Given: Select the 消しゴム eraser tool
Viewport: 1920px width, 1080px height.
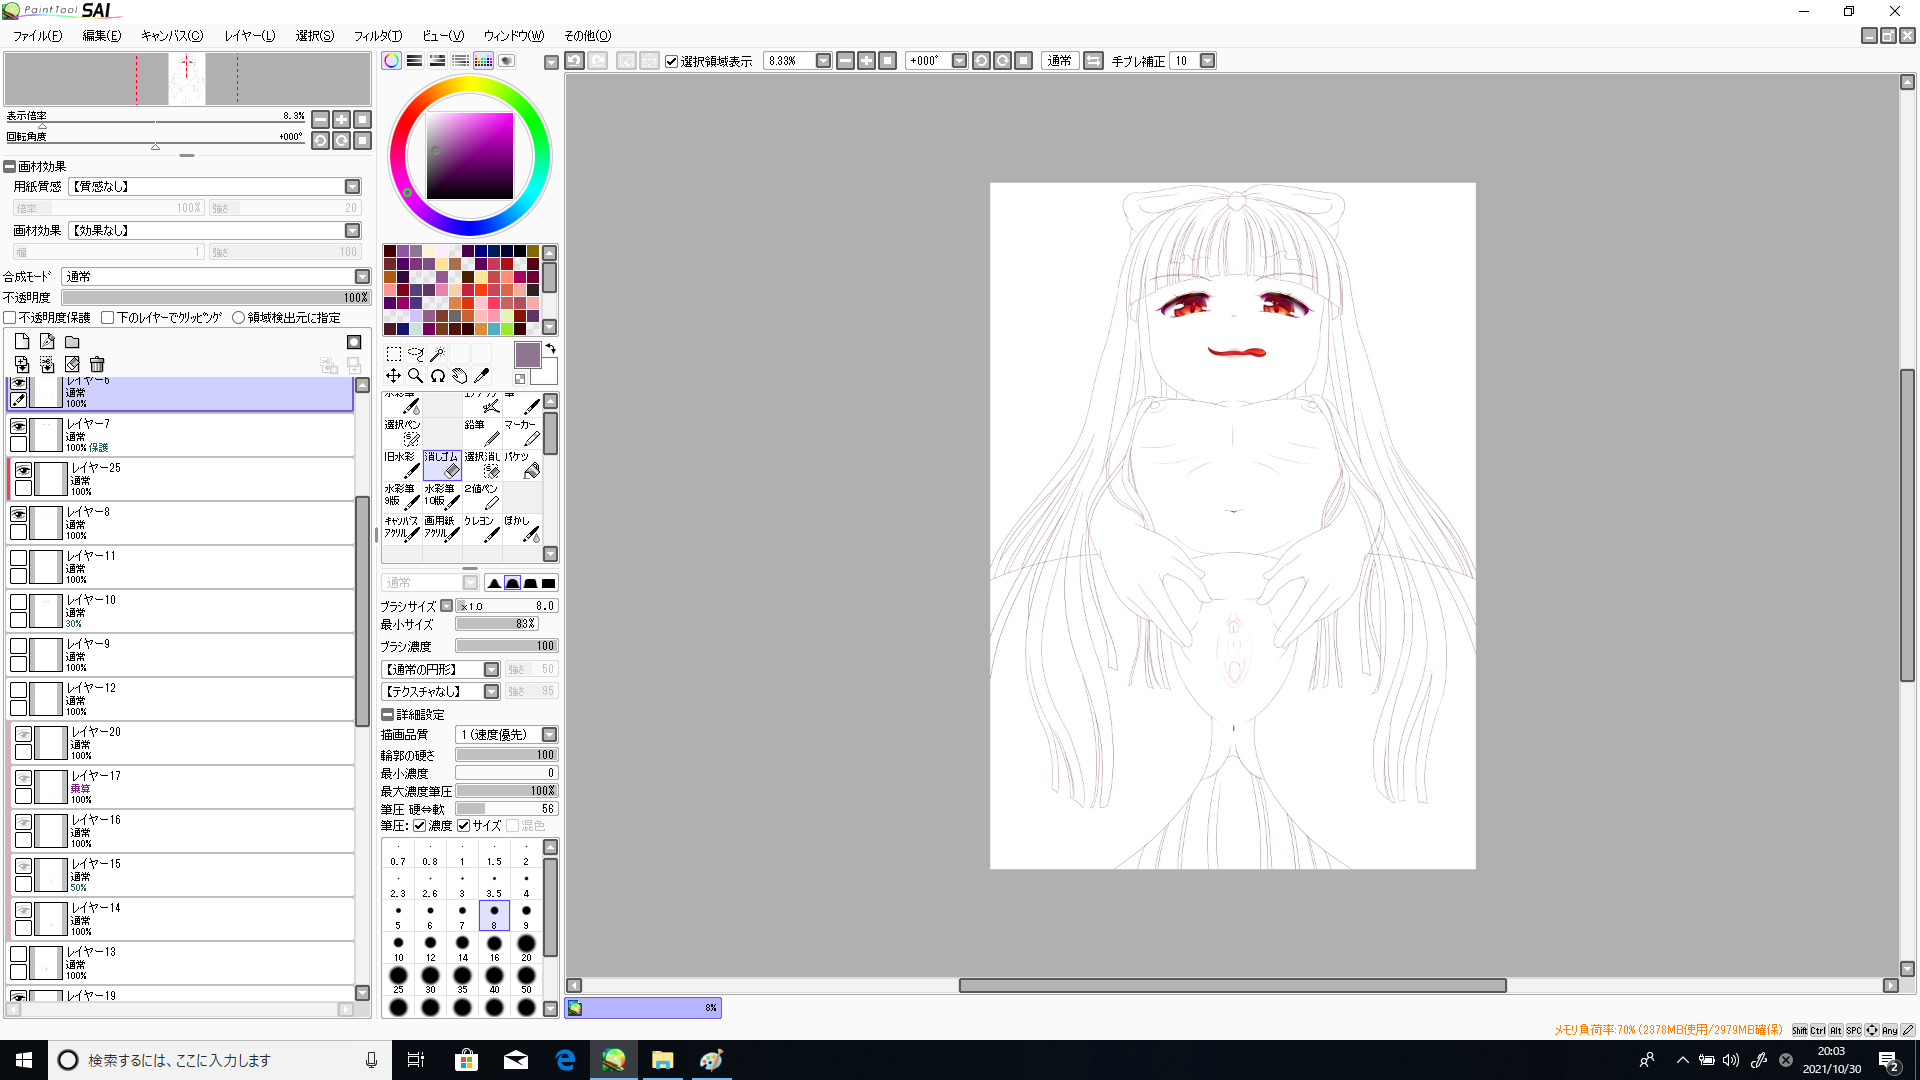Looking at the screenshot, I should click(442, 465).
